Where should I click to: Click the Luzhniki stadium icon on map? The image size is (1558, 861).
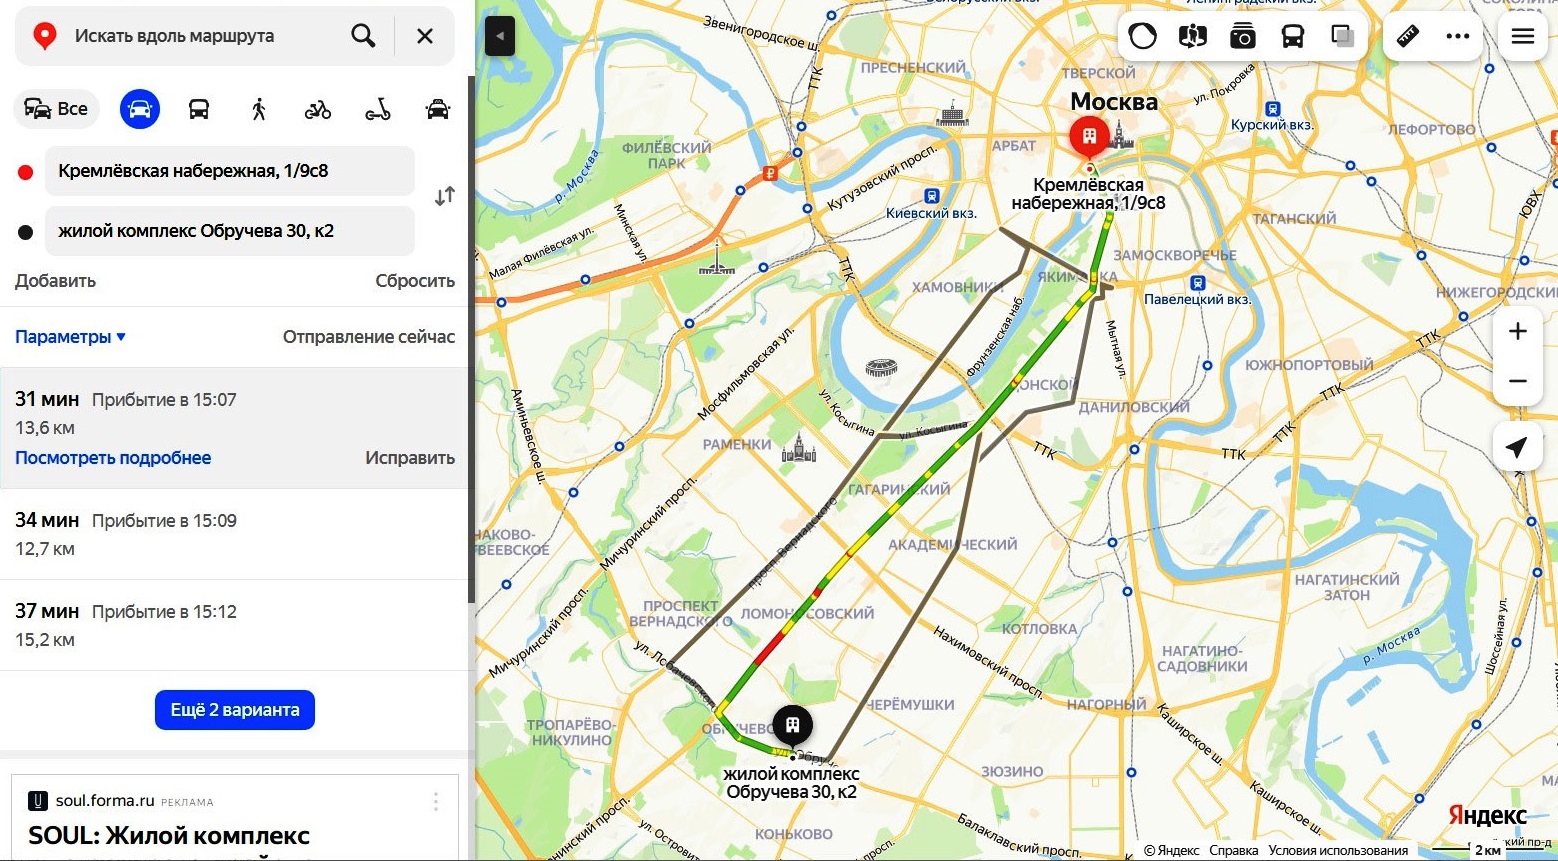(881, 367)
